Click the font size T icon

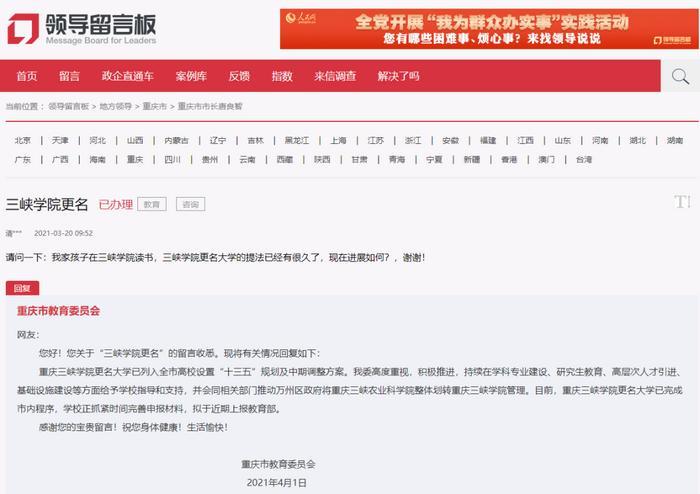click(x=682, y=202)
